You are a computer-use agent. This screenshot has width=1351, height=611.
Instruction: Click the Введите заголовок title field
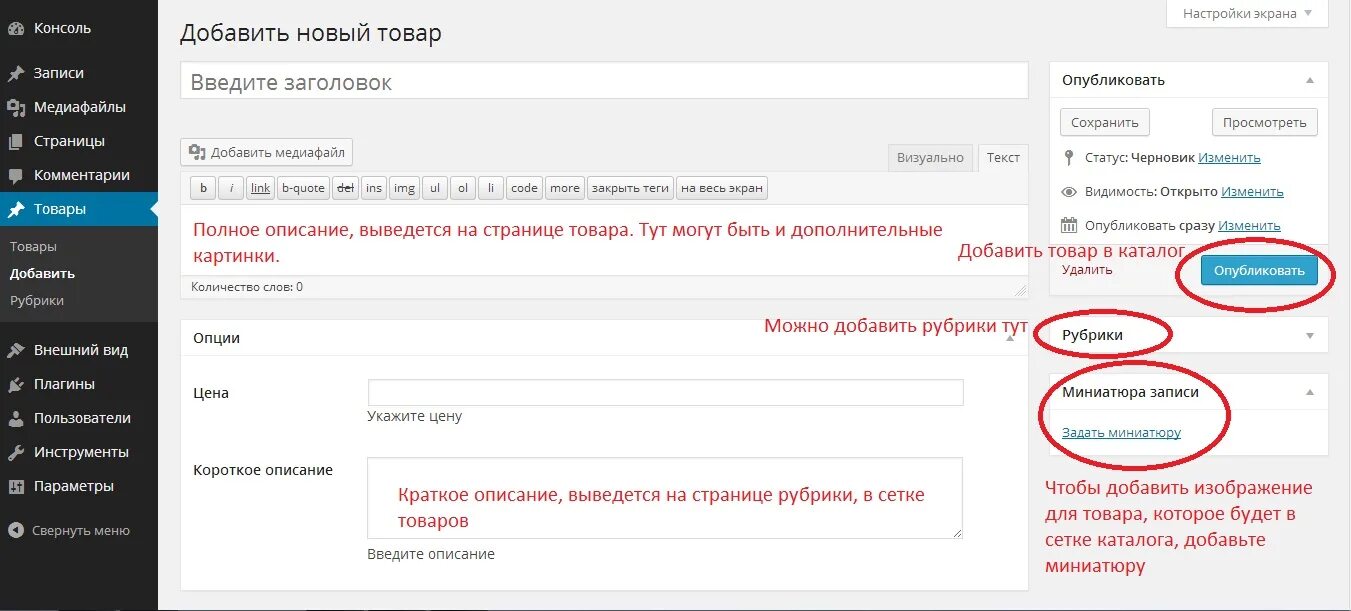tap(604, 81)
